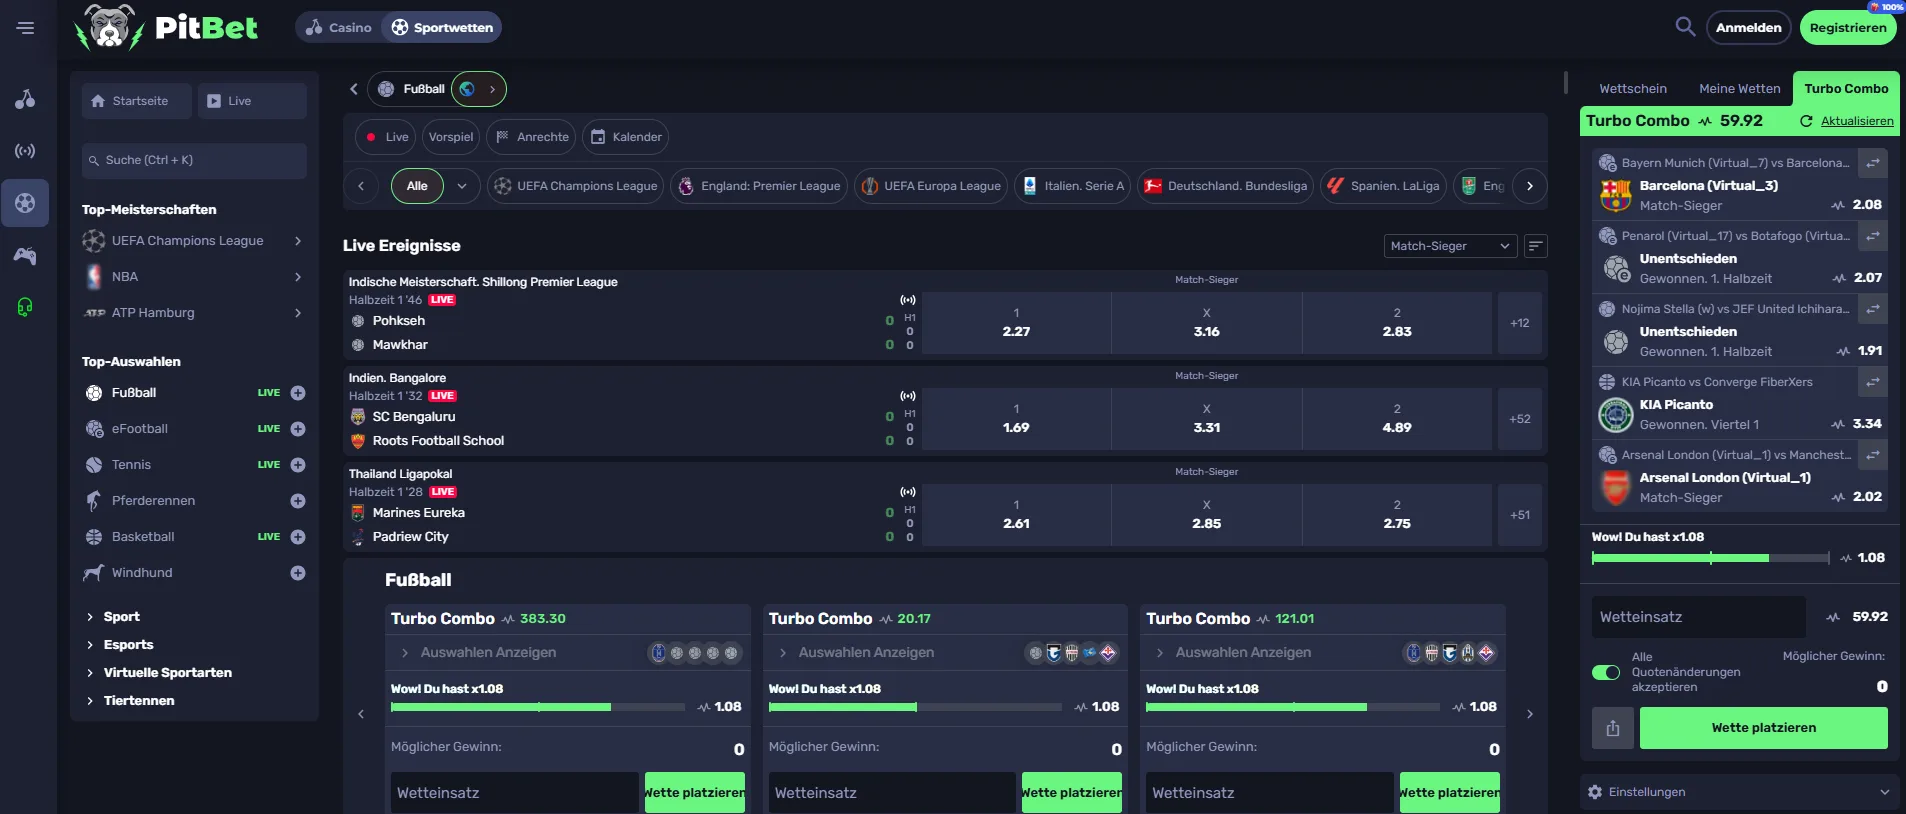This screenshot has height=814, width=1906.
Task: Click bonus progress bar in bet slip
Action: [1710, 558]
